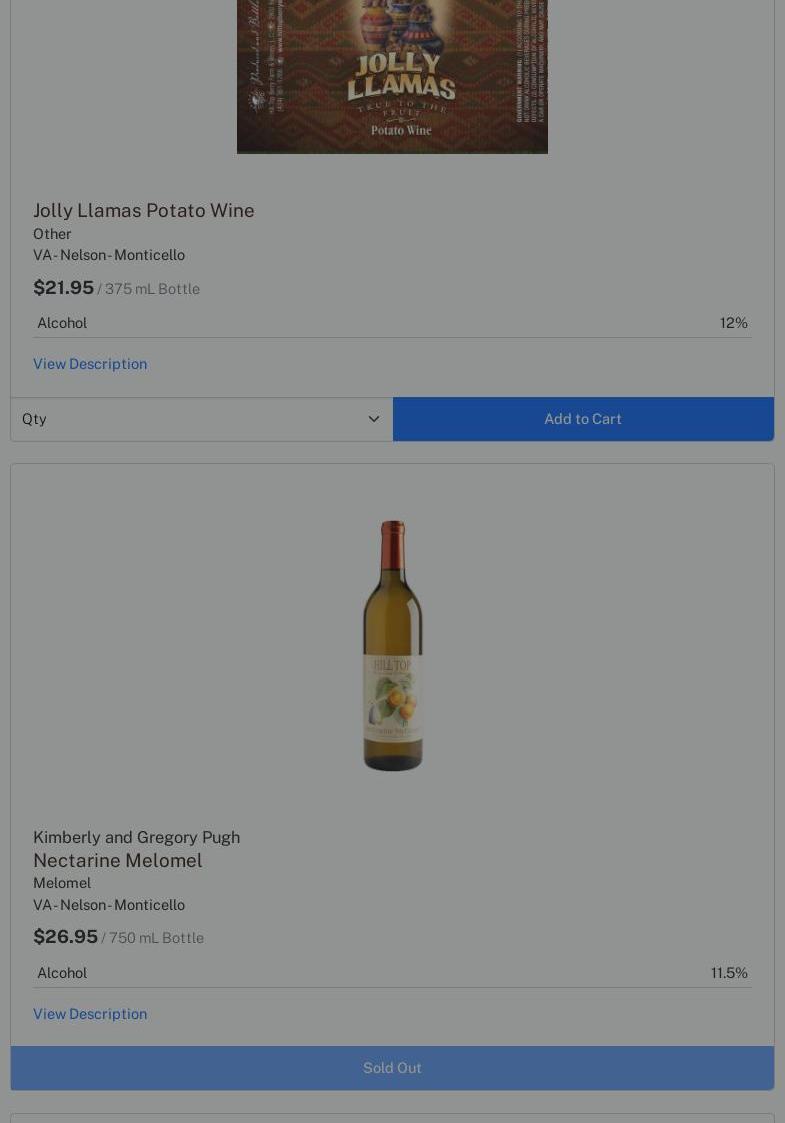
Task: Click the Jolly Llamas Potato Wine label image
Action: pyautogui.click(x=392, y=75)
